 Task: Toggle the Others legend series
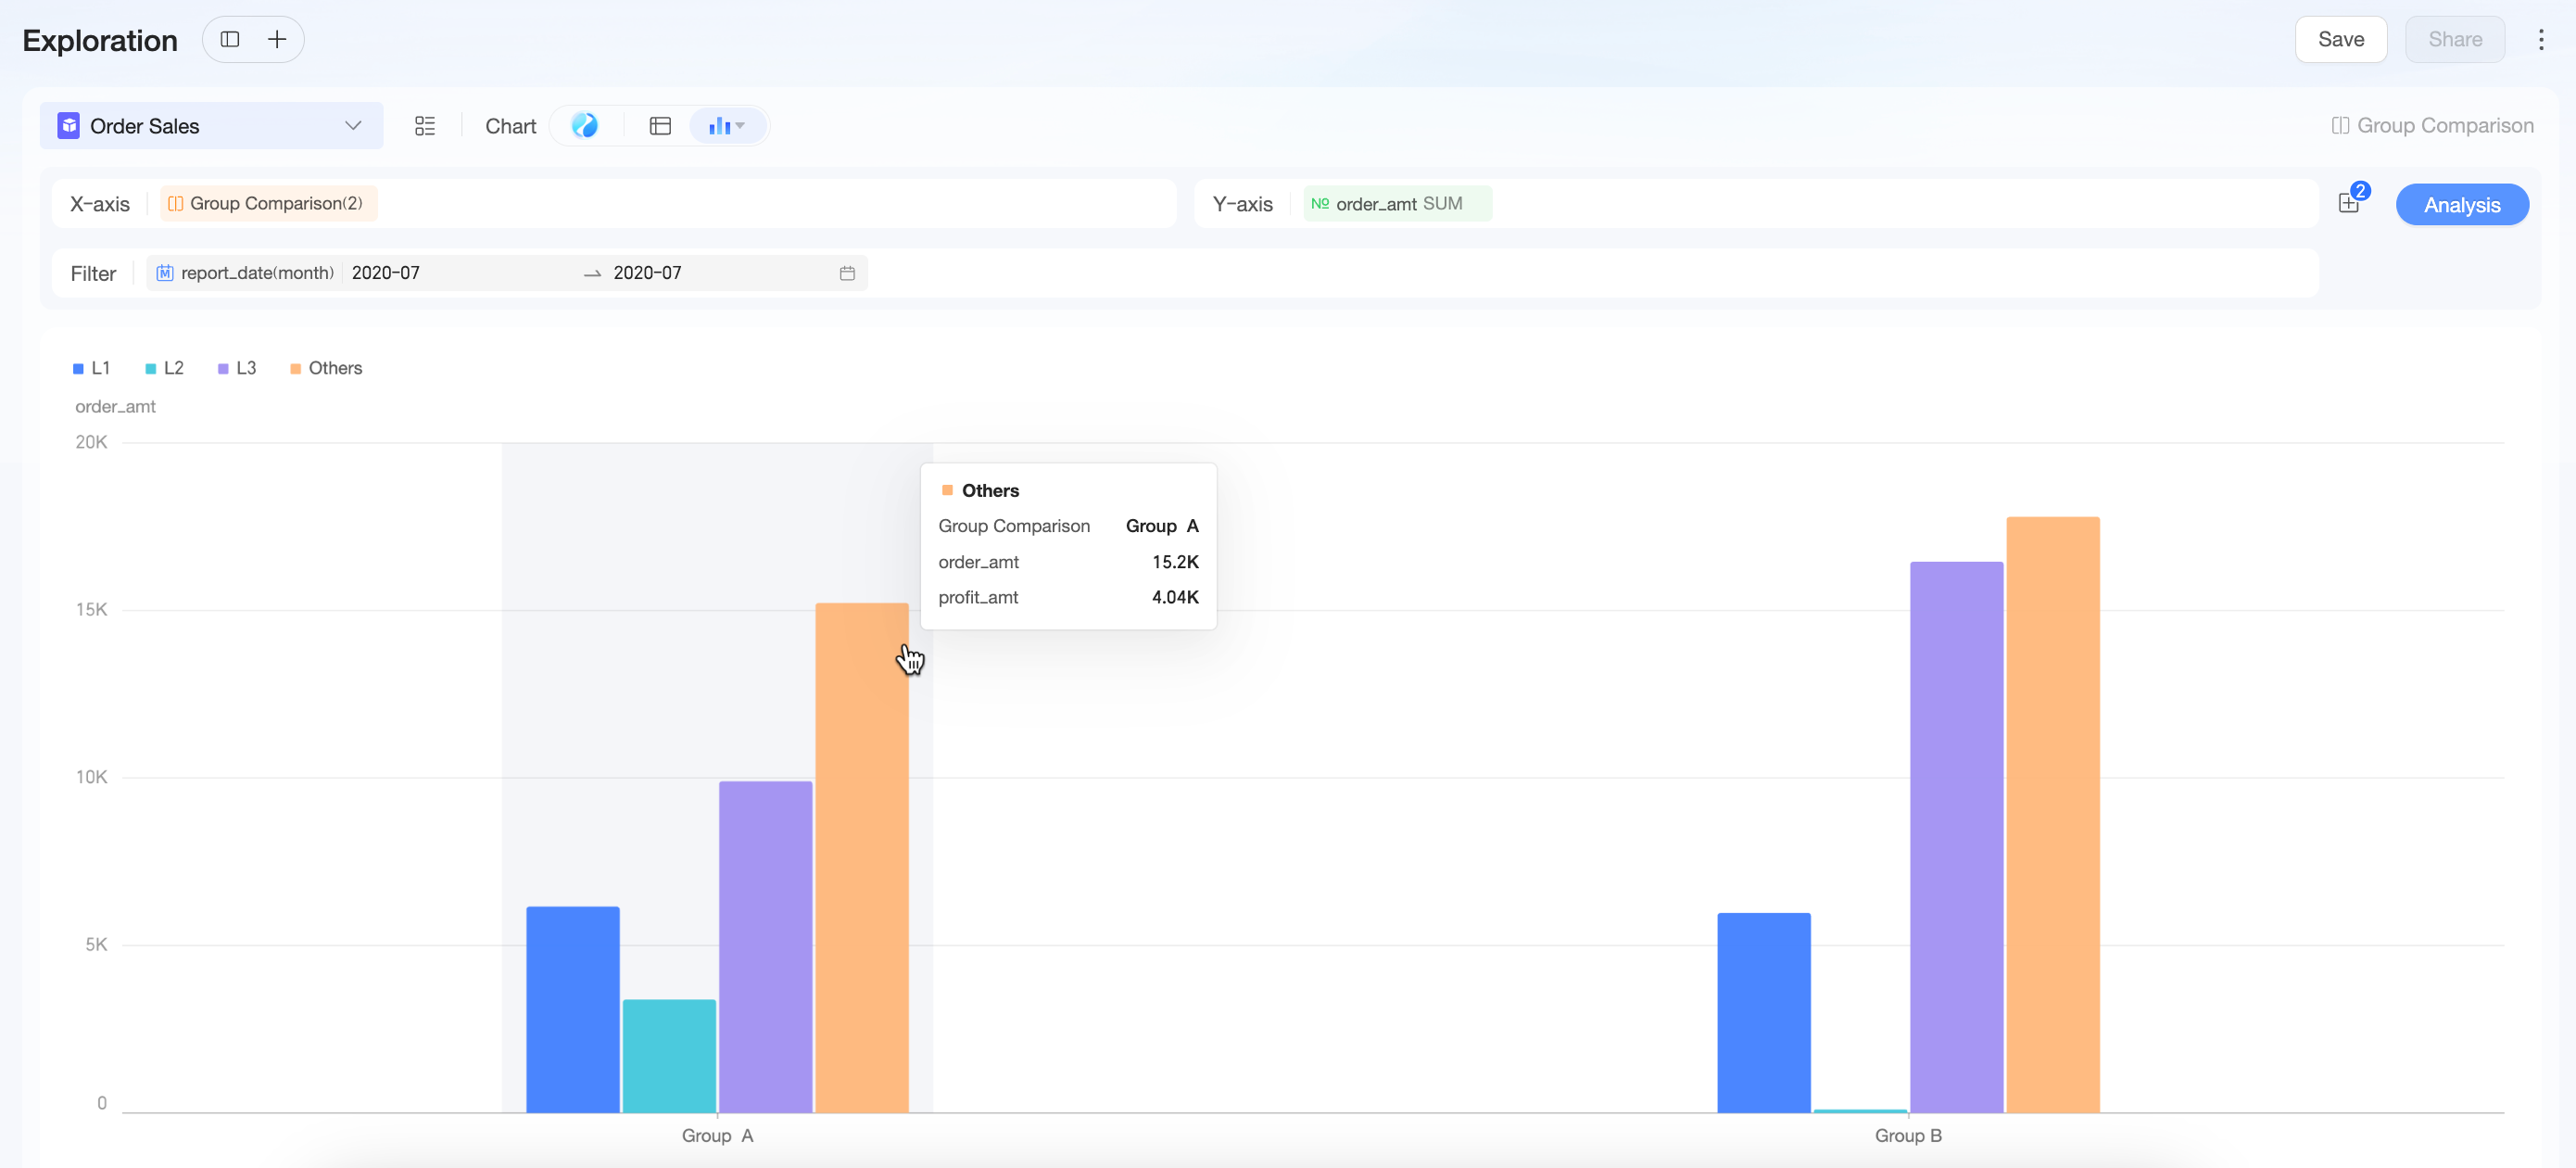tap(326, 368)
